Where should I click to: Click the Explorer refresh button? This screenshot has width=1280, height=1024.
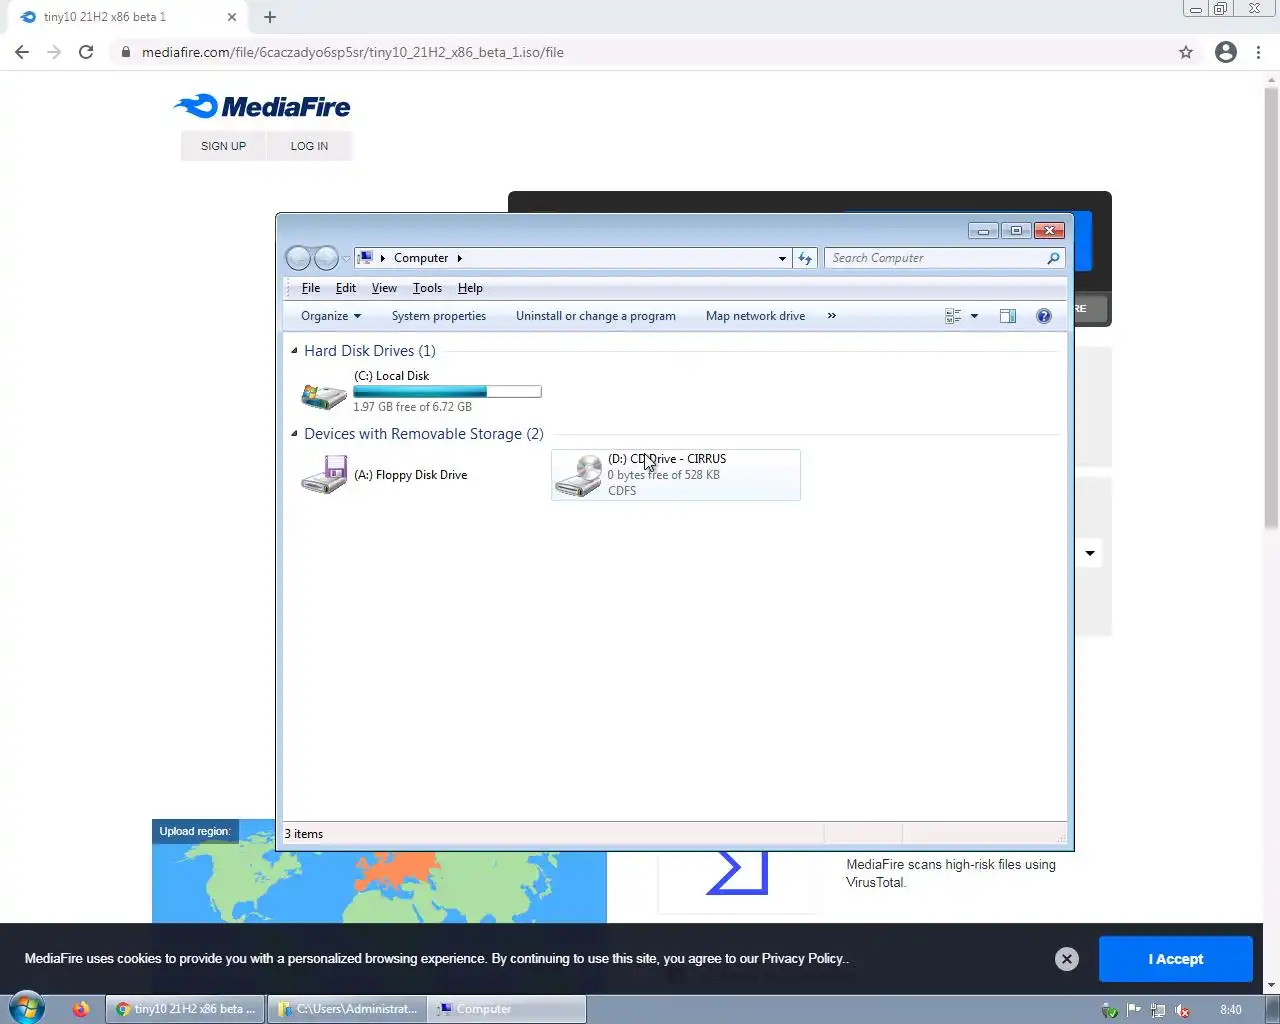click(805, 258)
